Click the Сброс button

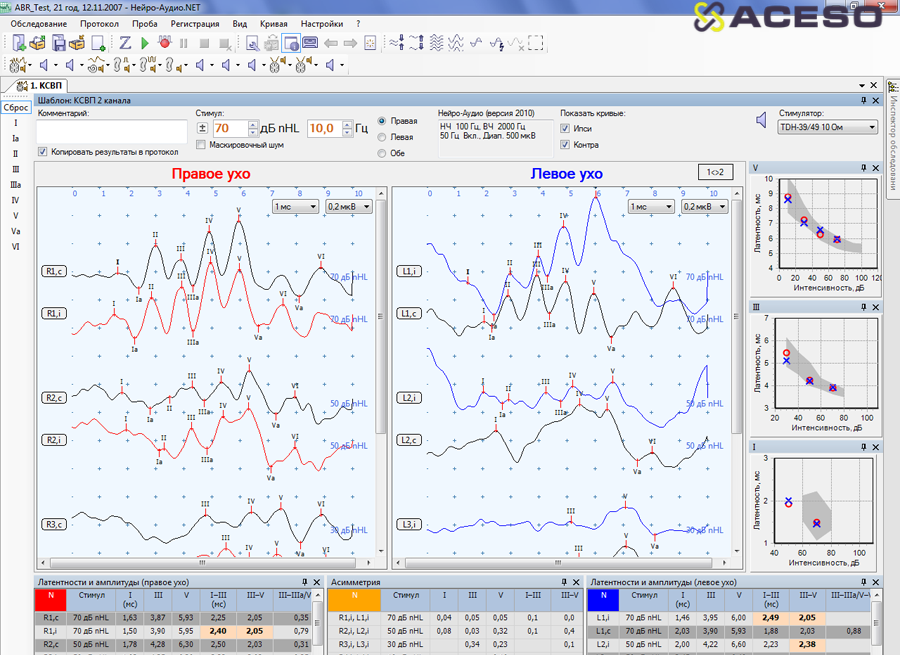(16, 107)
